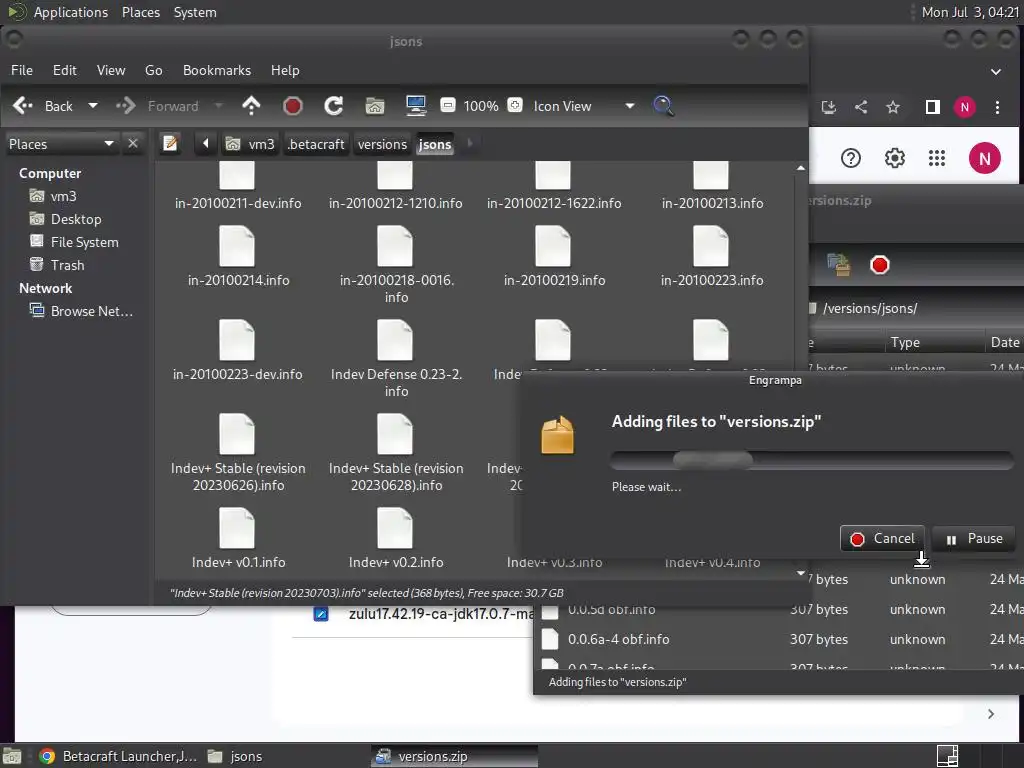1024x768 pixels.
Task: Zoom out with the minus icon
Action: pos(448,105)
